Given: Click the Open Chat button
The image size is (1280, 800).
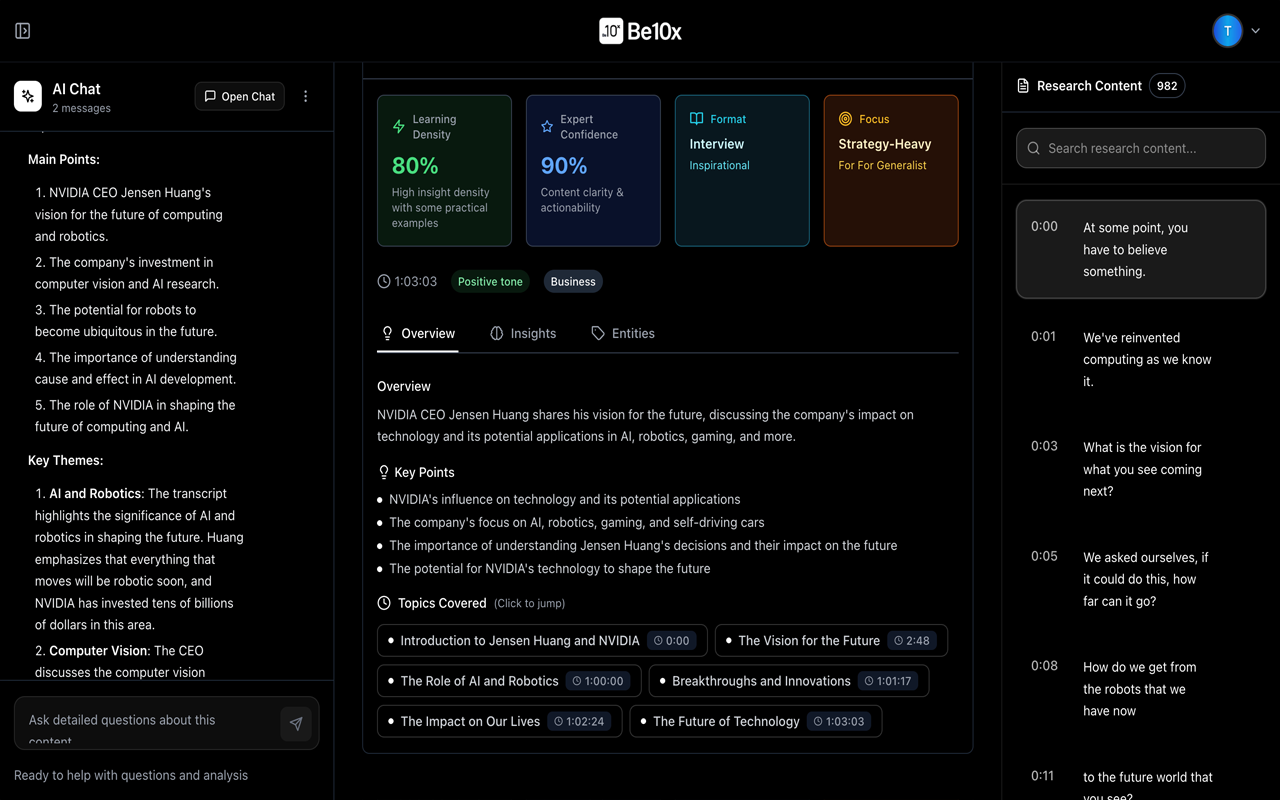Looking at the screenshot, I should [x=240, y=96].
